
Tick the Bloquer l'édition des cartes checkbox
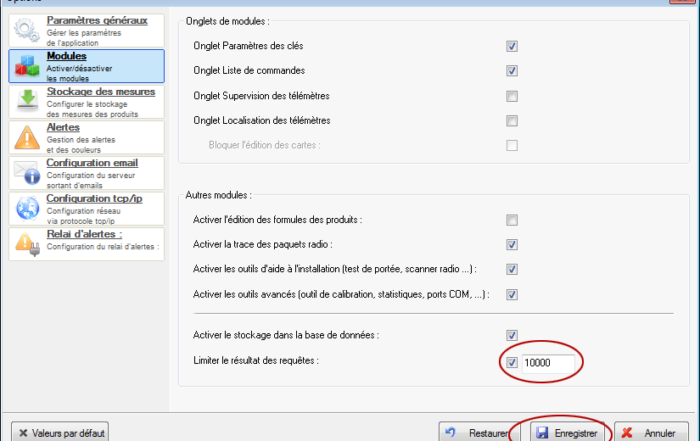[x=512, y=145]
